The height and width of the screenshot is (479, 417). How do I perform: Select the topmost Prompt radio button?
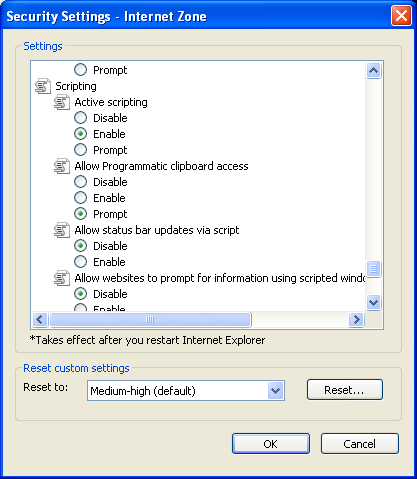[x=80, y=70]
